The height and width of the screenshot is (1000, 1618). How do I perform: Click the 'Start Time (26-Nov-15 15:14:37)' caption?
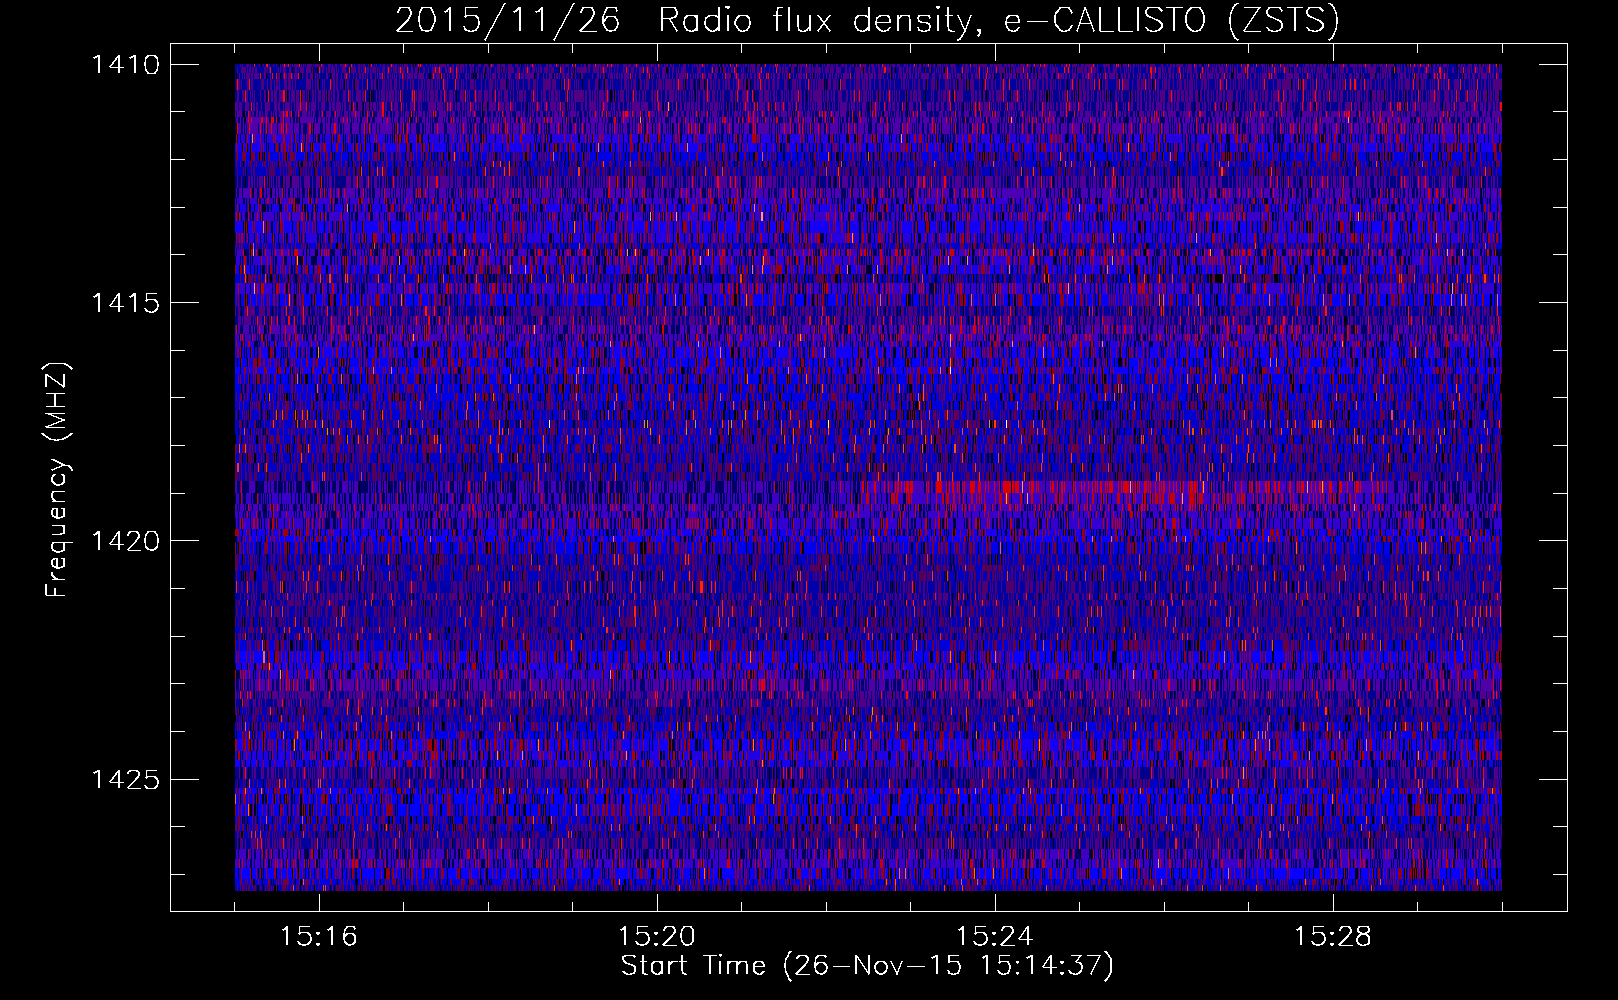coord(867,966)
